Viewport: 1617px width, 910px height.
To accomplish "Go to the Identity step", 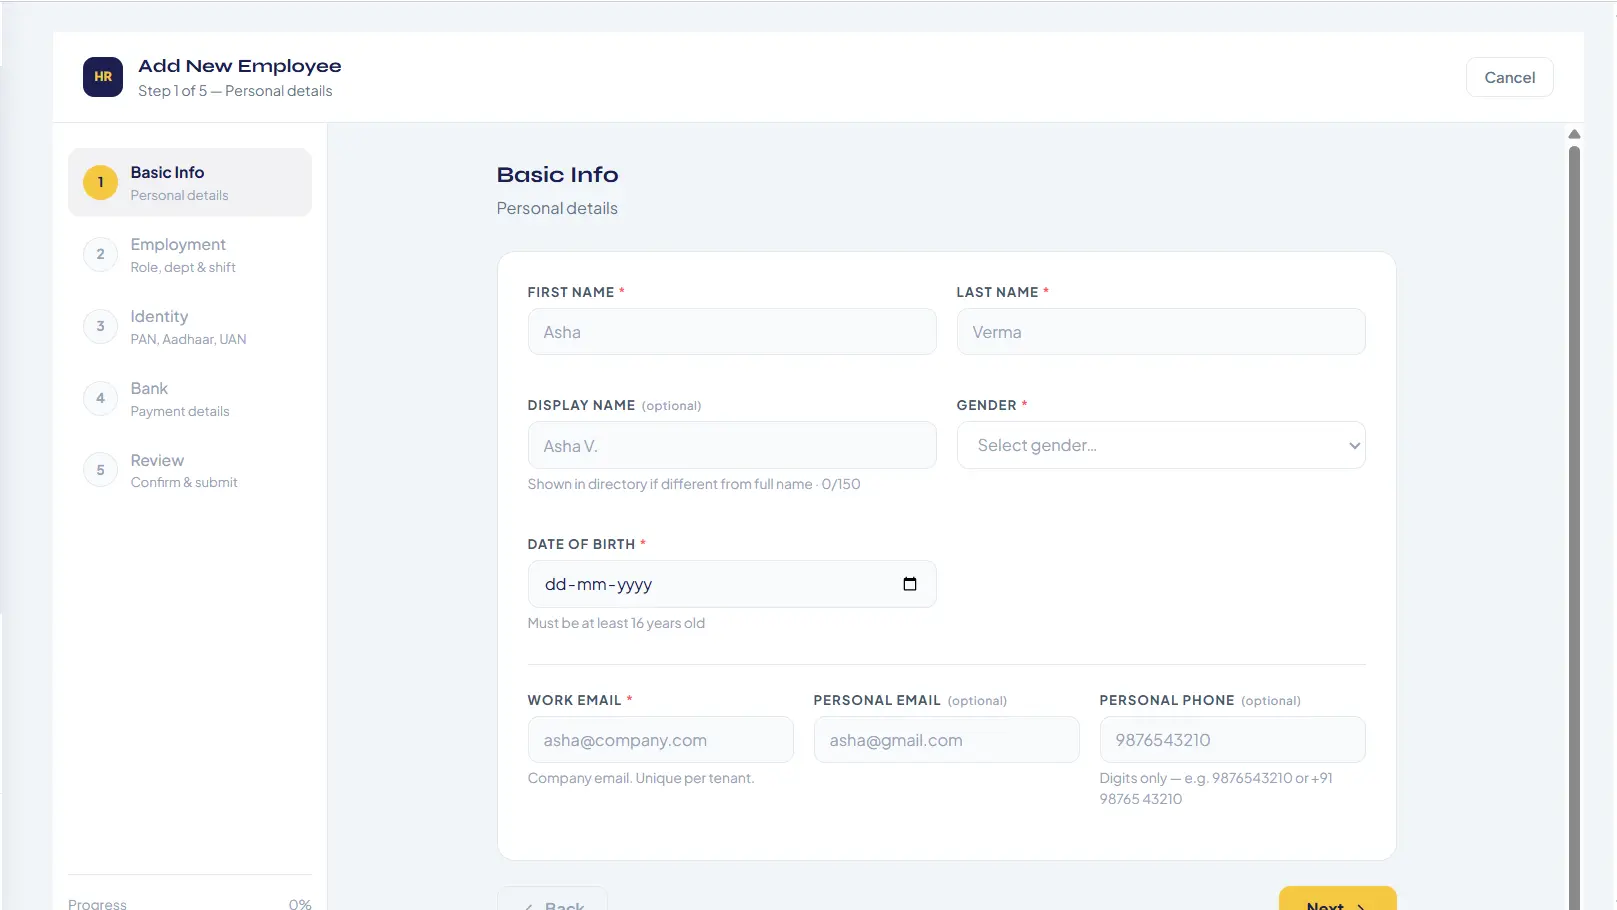I will (x=190, y=326).
